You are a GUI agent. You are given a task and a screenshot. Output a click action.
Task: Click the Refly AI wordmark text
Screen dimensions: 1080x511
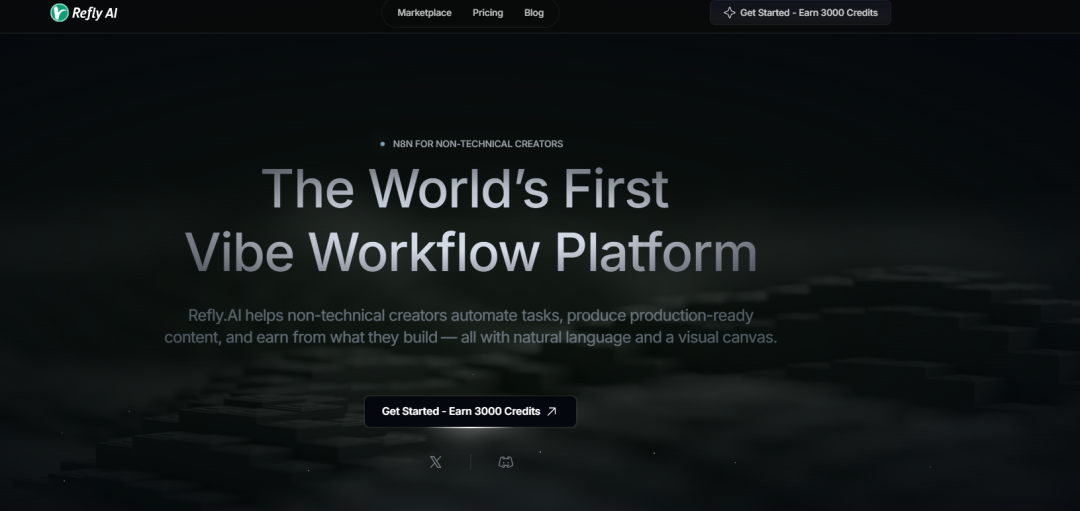tap(94, 13)
